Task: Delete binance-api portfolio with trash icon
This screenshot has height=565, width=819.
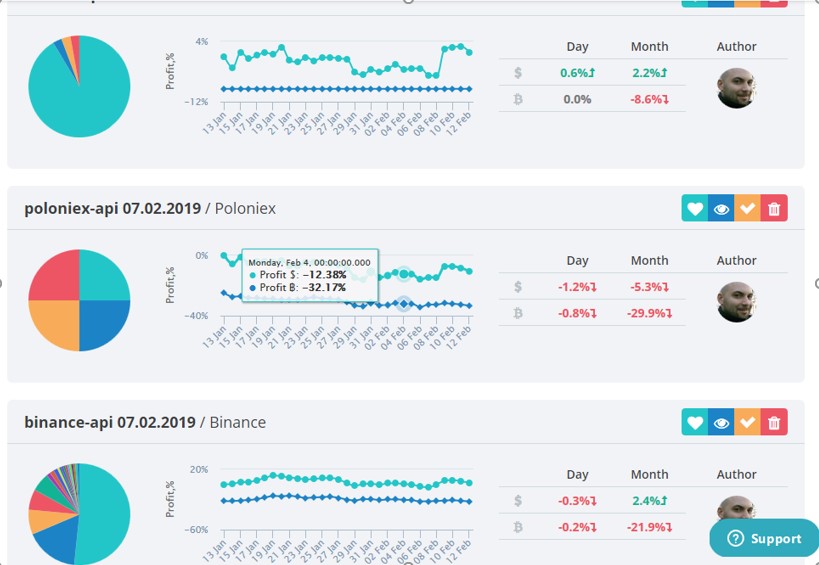Action: (x=774, y=422)
